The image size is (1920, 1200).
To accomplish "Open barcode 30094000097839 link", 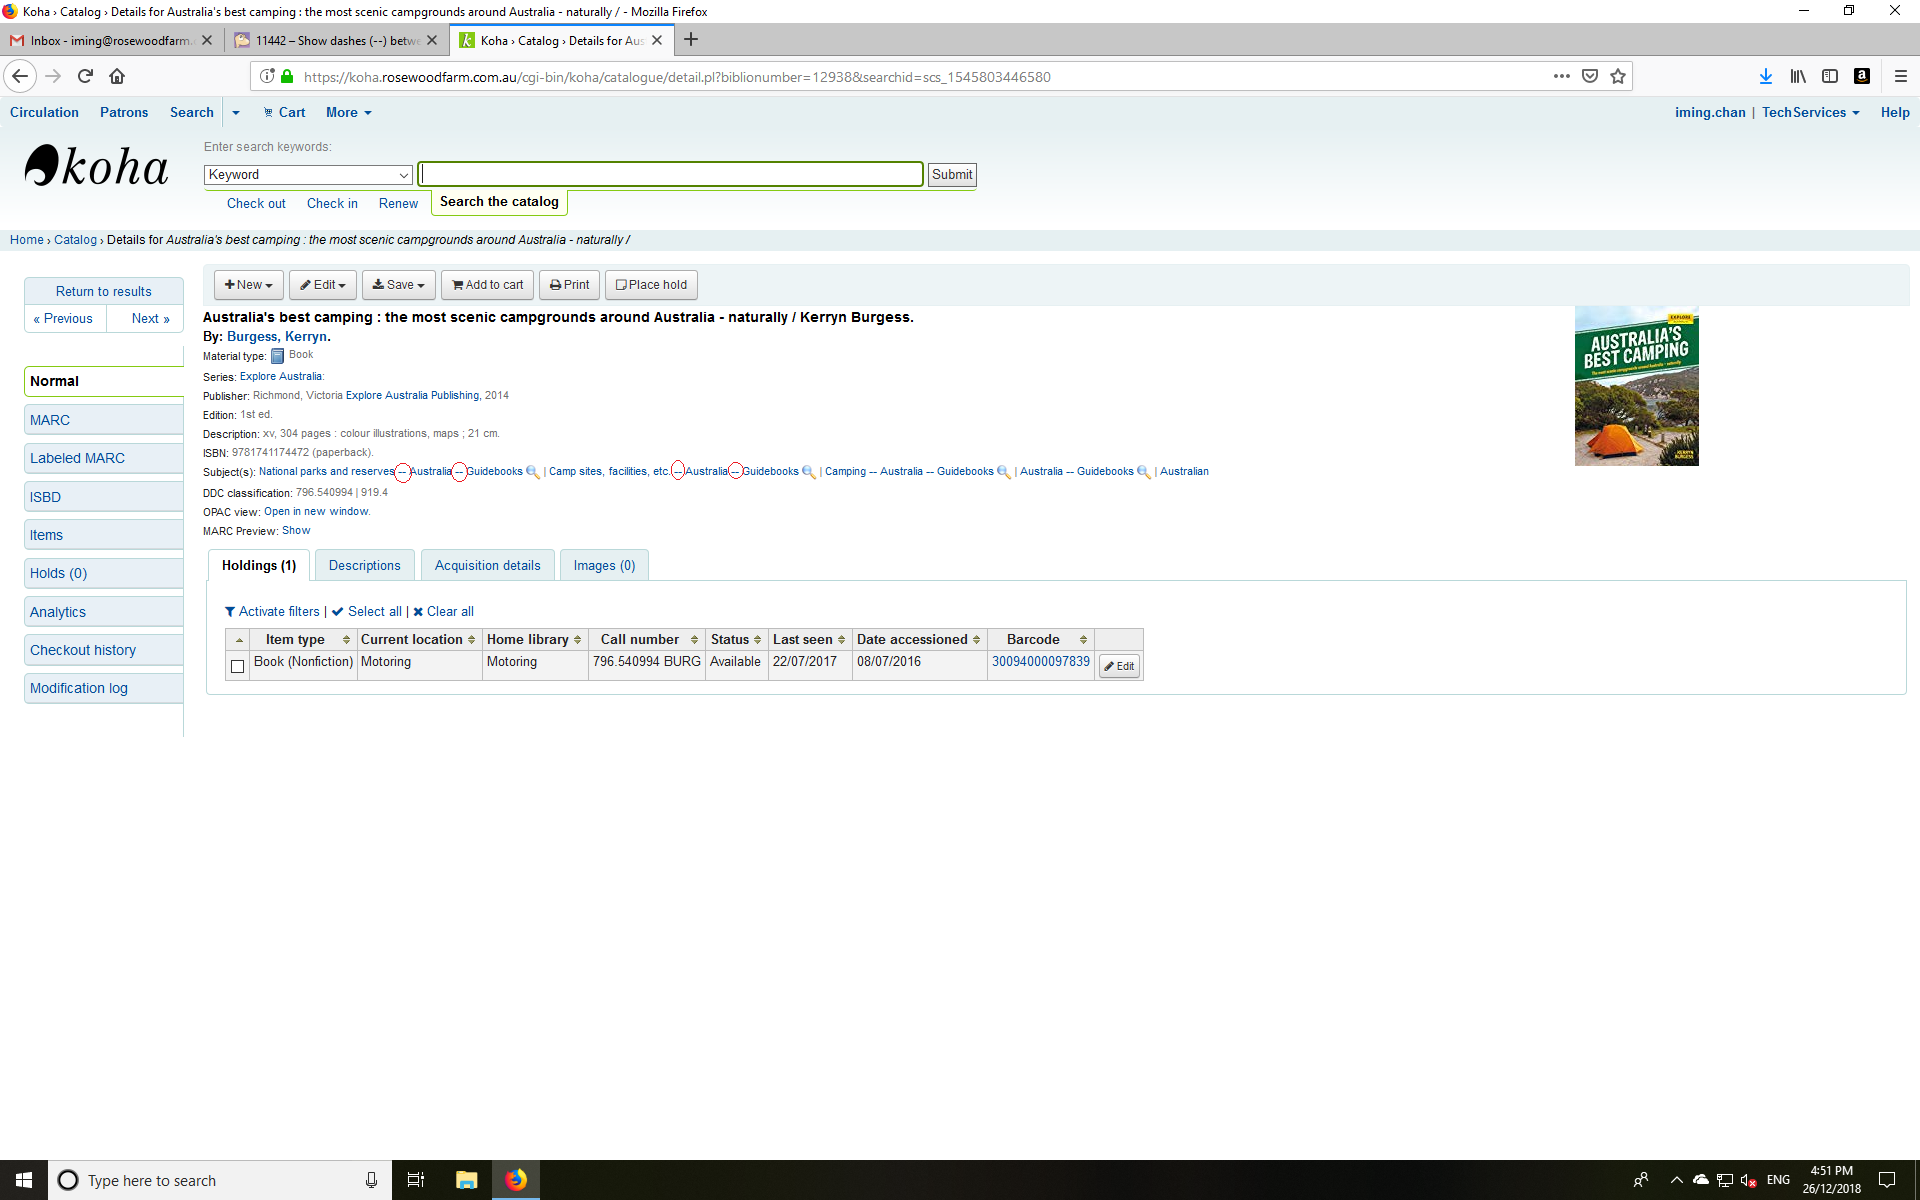I will tap(1040, 662).
